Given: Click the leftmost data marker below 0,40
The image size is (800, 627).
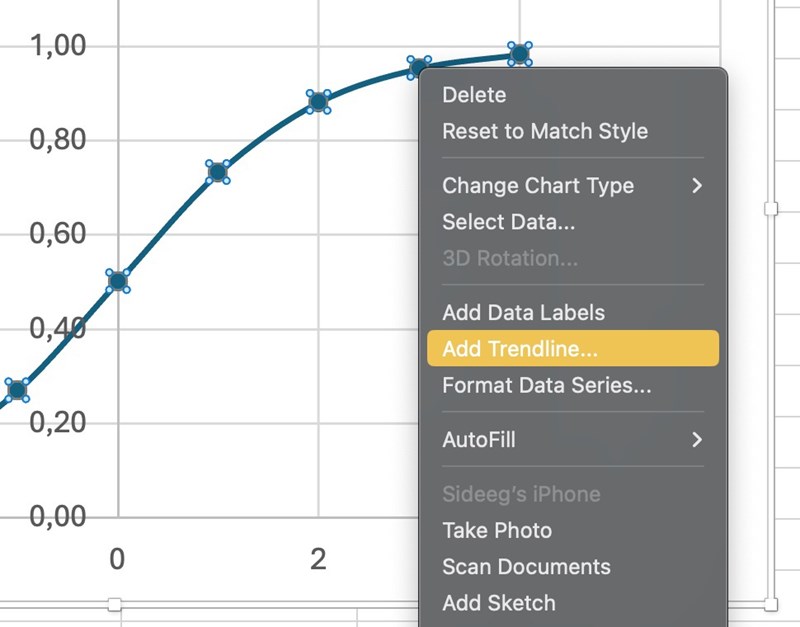Looking at the screenshot, I should (x=16, y=389).
